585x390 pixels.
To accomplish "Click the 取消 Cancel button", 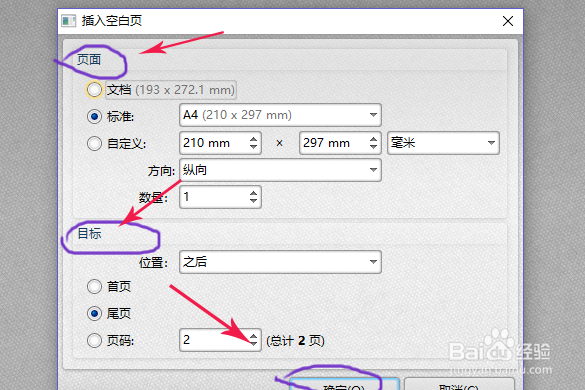I will point(460,384).
